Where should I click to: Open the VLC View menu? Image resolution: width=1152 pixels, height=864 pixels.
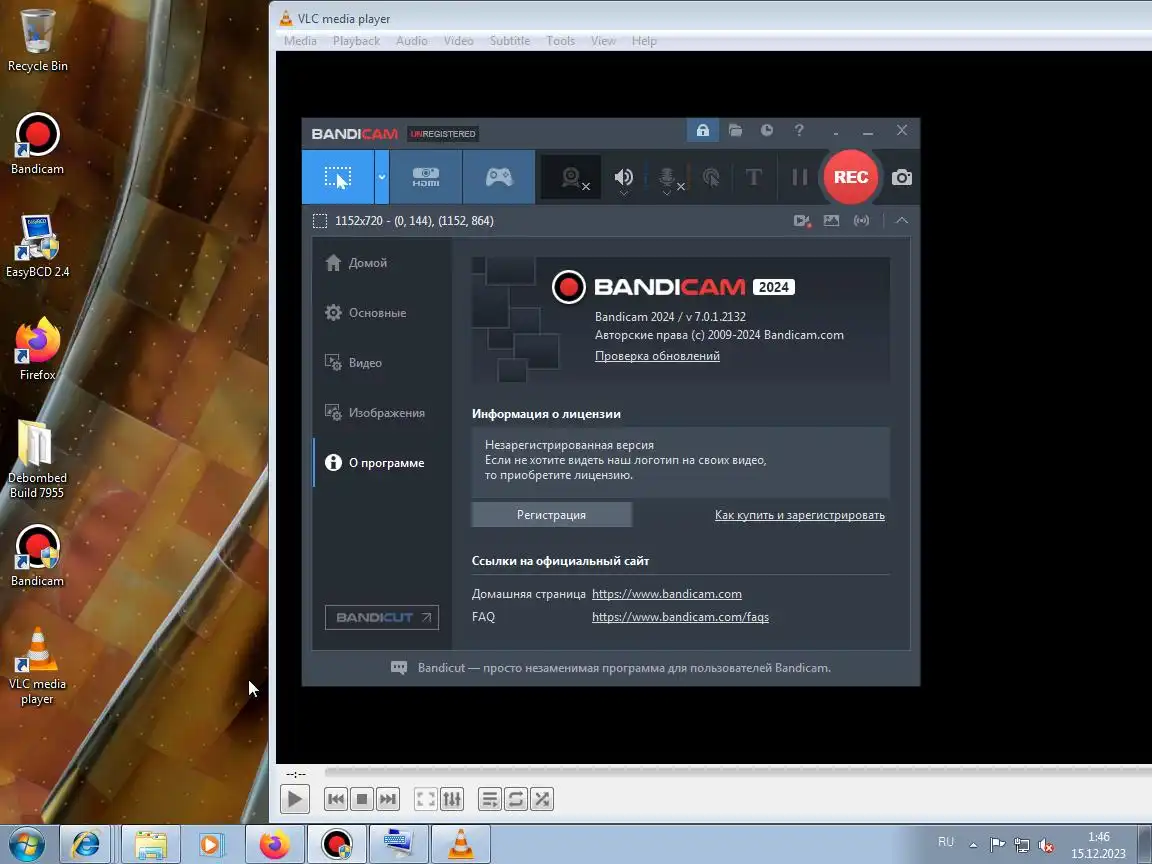603,40
